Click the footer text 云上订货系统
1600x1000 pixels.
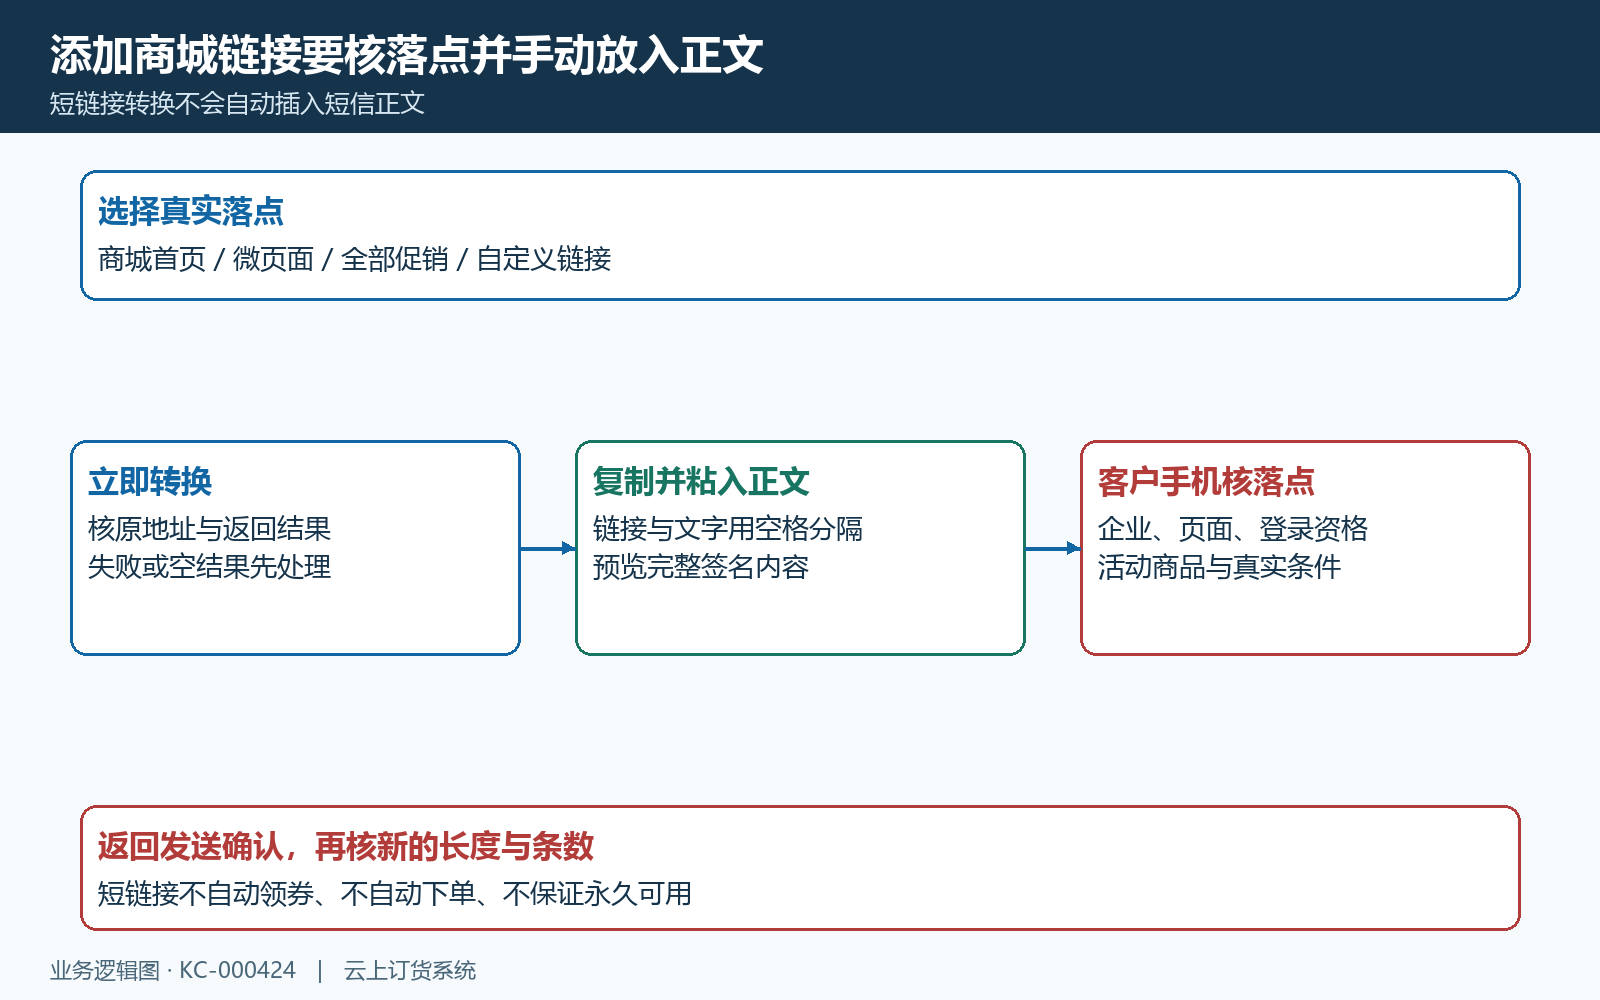(410, 970)
